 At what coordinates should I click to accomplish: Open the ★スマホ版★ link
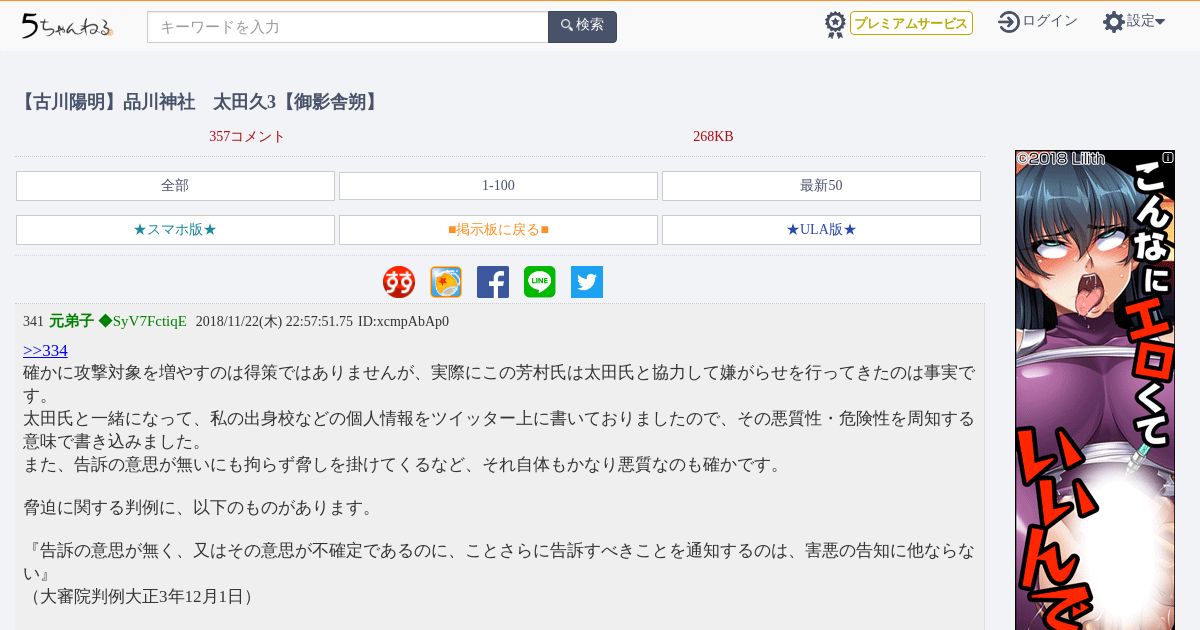(175, 230)
